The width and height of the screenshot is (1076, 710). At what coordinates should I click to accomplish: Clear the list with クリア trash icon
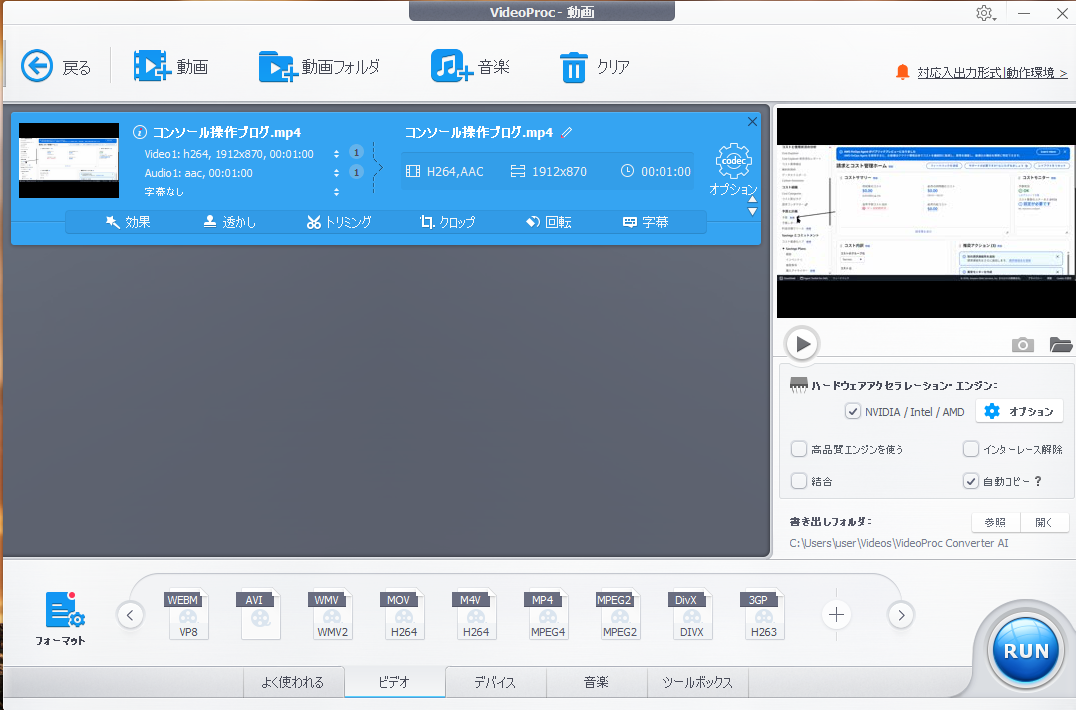pyautogui.click(x=574, y=67)
